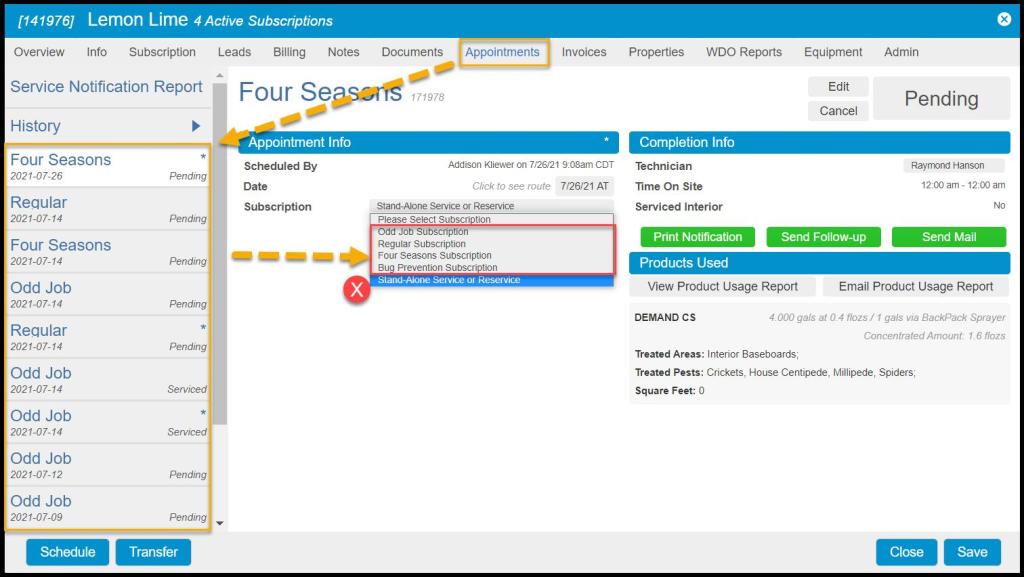Open the WDO Reports tab
Screen dimensions: 1024x577
point(742,52)
